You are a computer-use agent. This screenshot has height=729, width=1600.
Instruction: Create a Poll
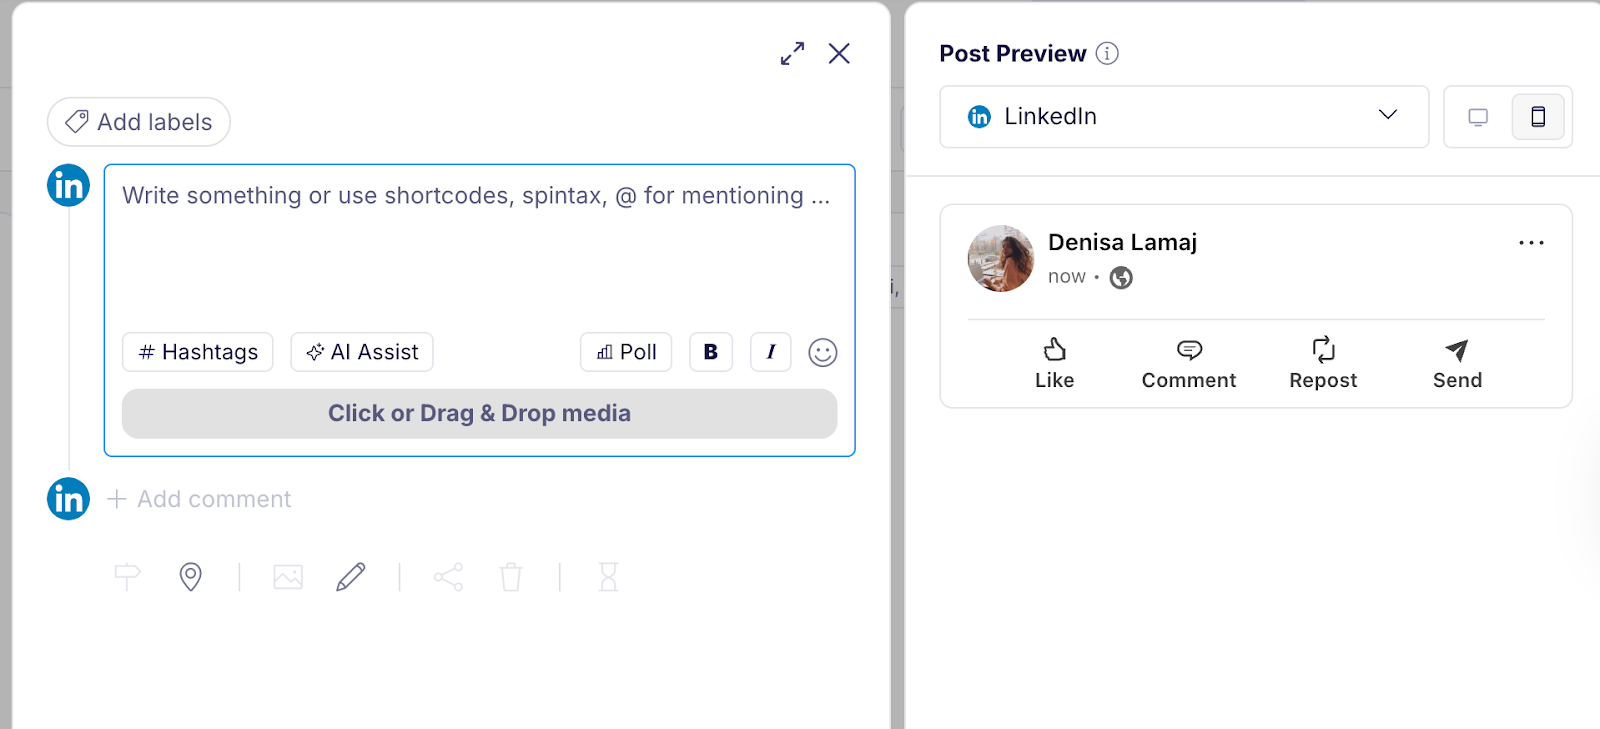pyautogui.click(x=625, y=352)
